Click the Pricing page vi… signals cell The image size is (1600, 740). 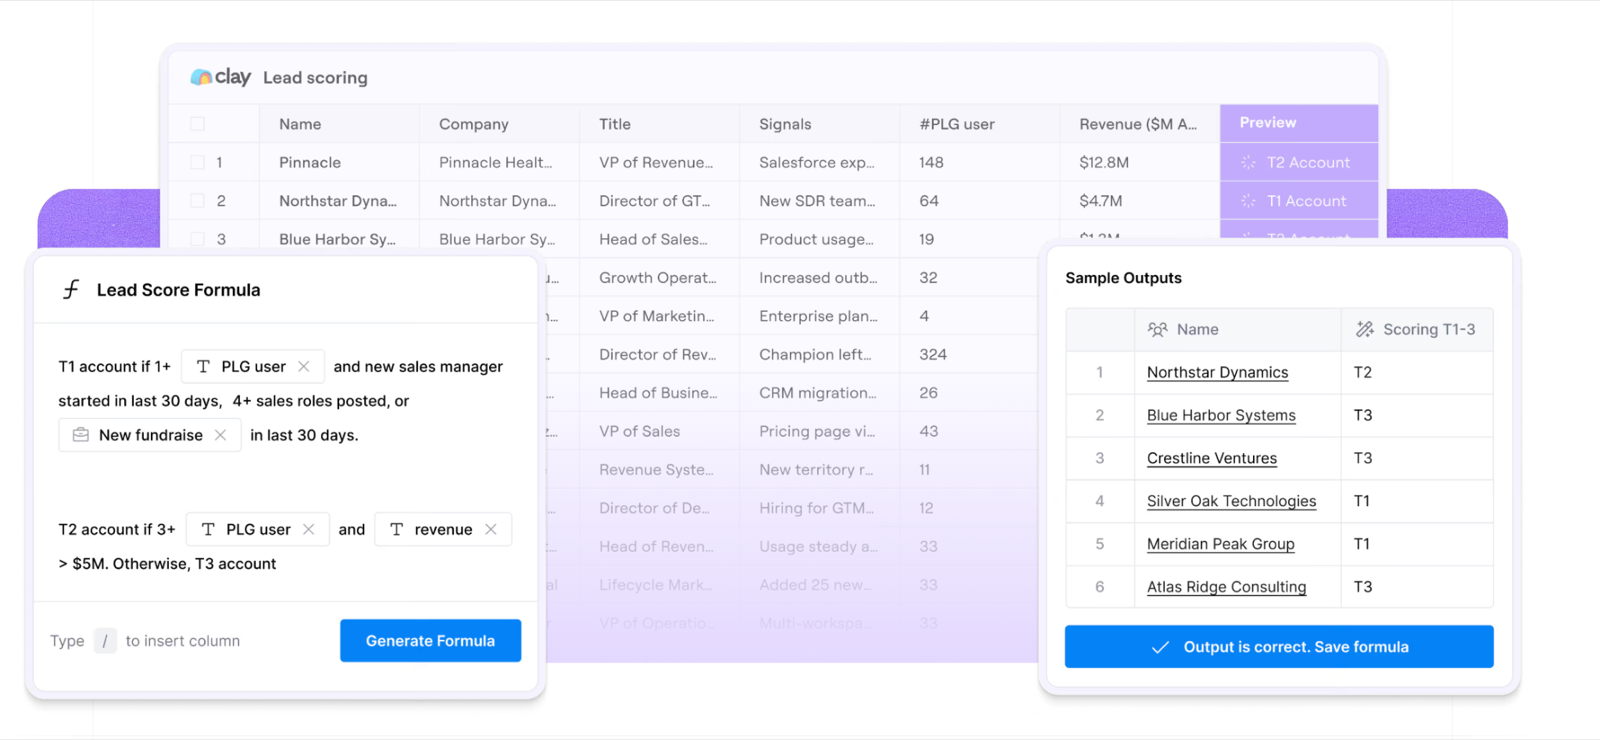point(819,431)
